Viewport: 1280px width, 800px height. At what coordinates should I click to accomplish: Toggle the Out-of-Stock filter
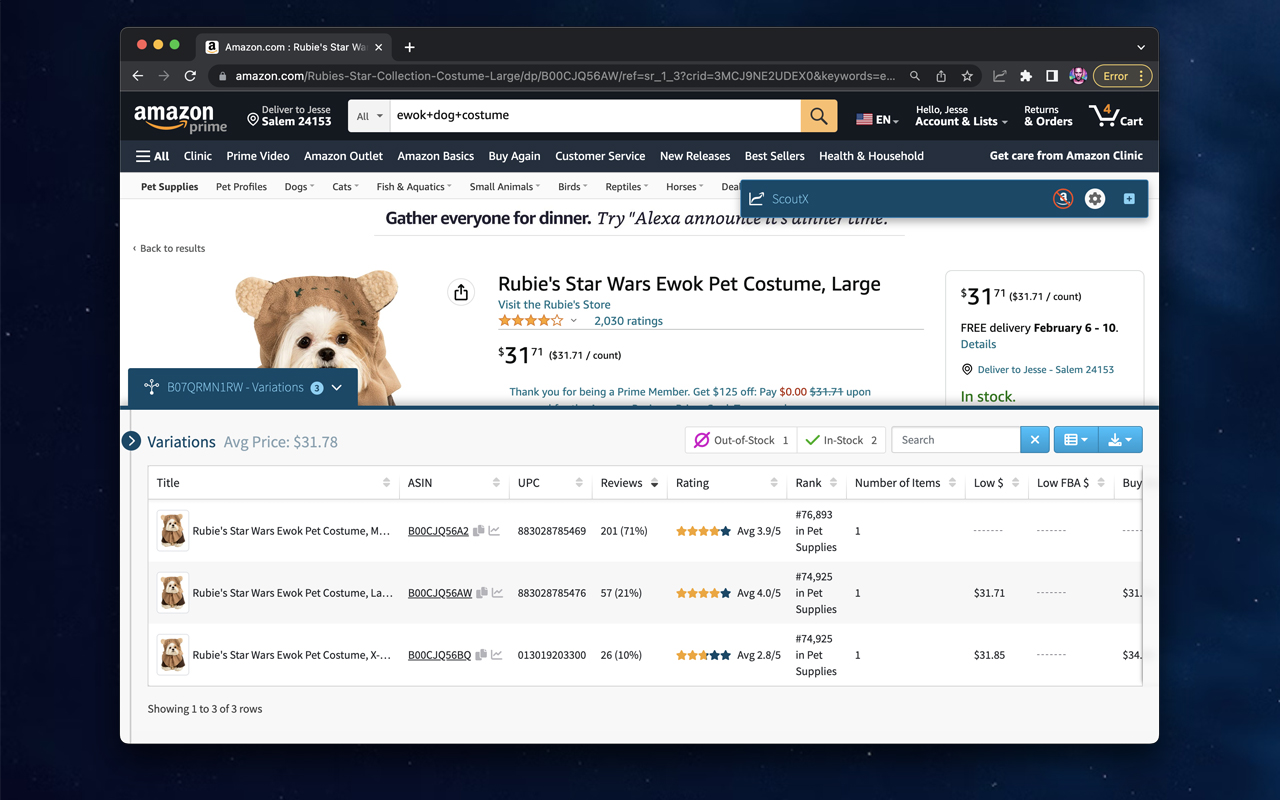[741, 440]
